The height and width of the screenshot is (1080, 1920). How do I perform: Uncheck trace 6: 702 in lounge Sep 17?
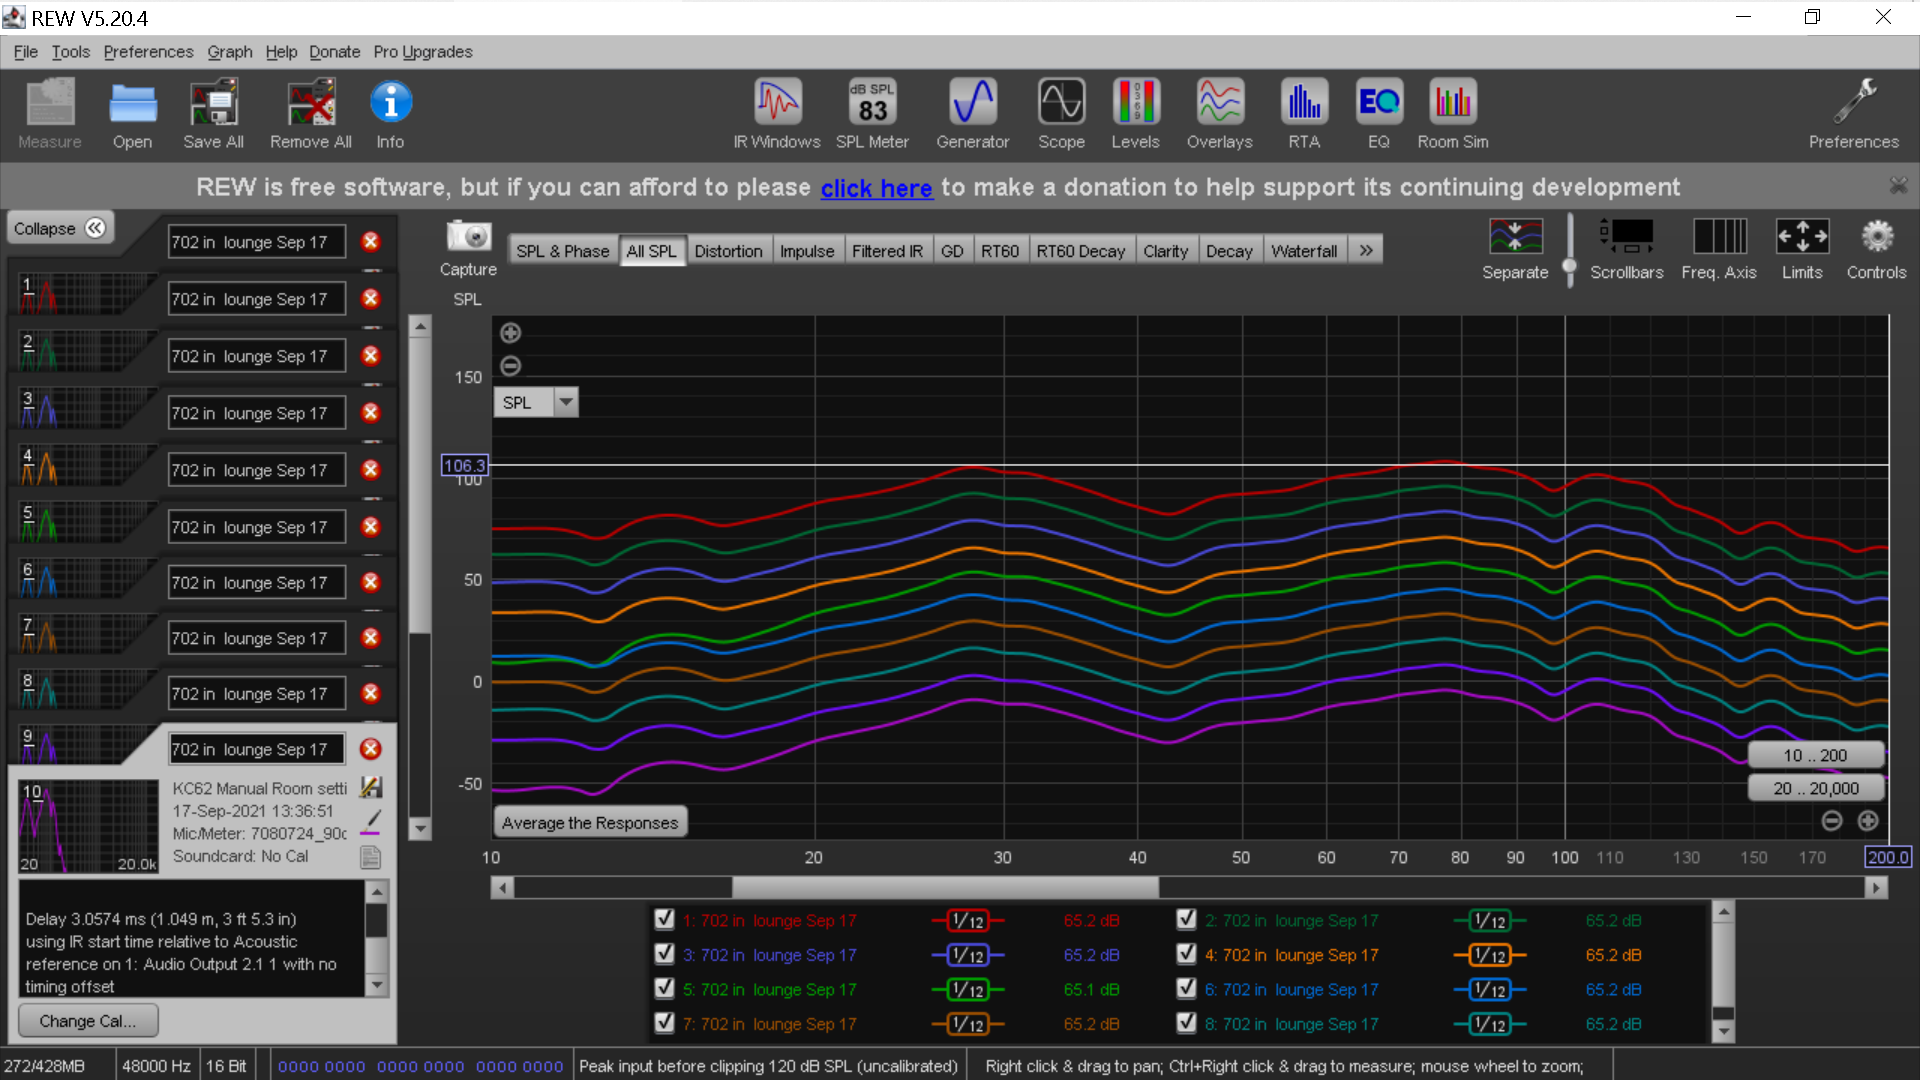1186,989
